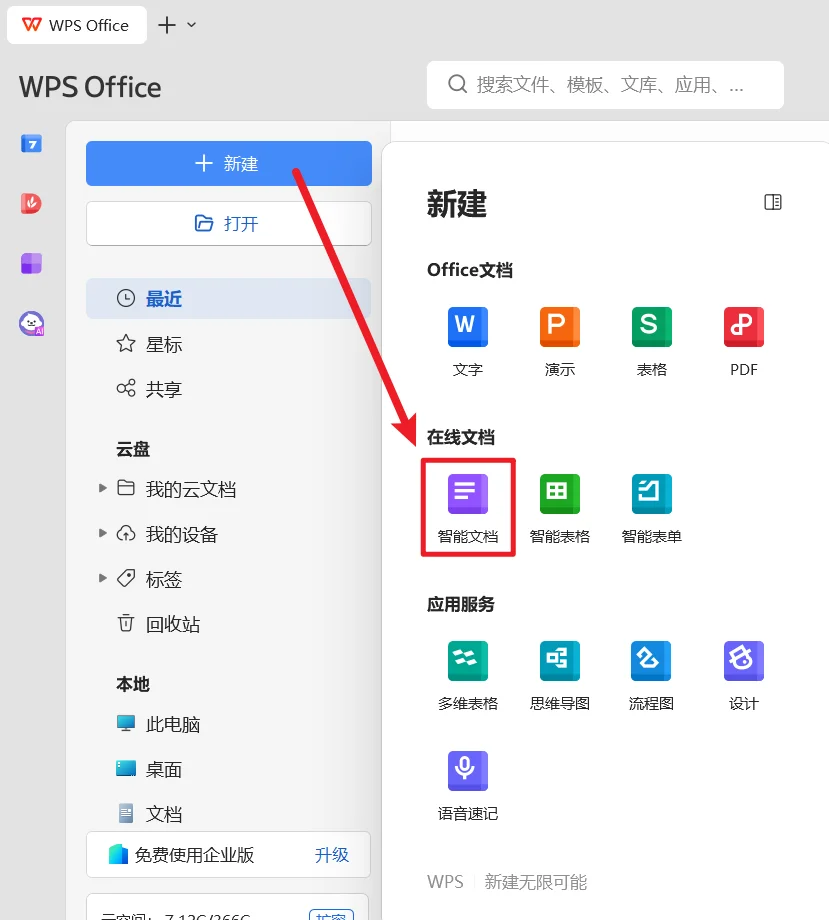
Task: Focus the 搜索文件、模板 search field
Action: [x=605, y=85]
